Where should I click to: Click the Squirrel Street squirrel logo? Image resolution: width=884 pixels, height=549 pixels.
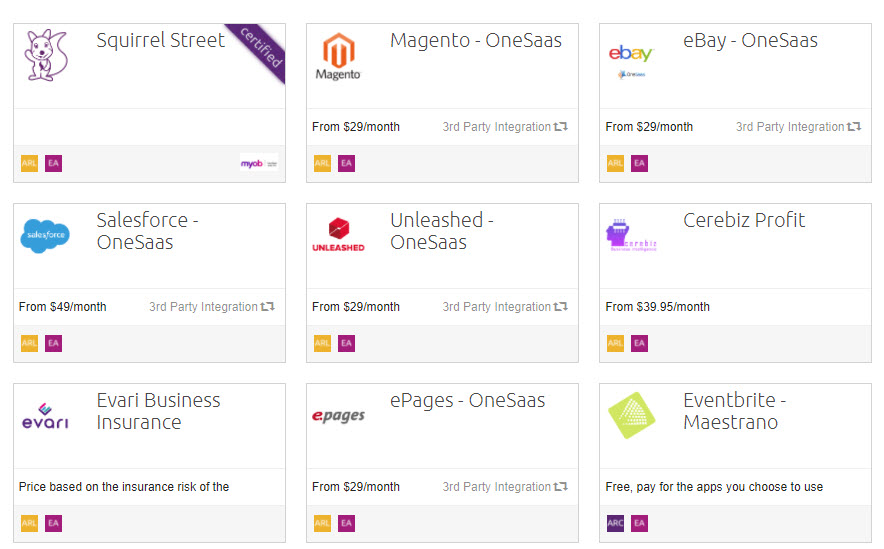tap(46, 56)
